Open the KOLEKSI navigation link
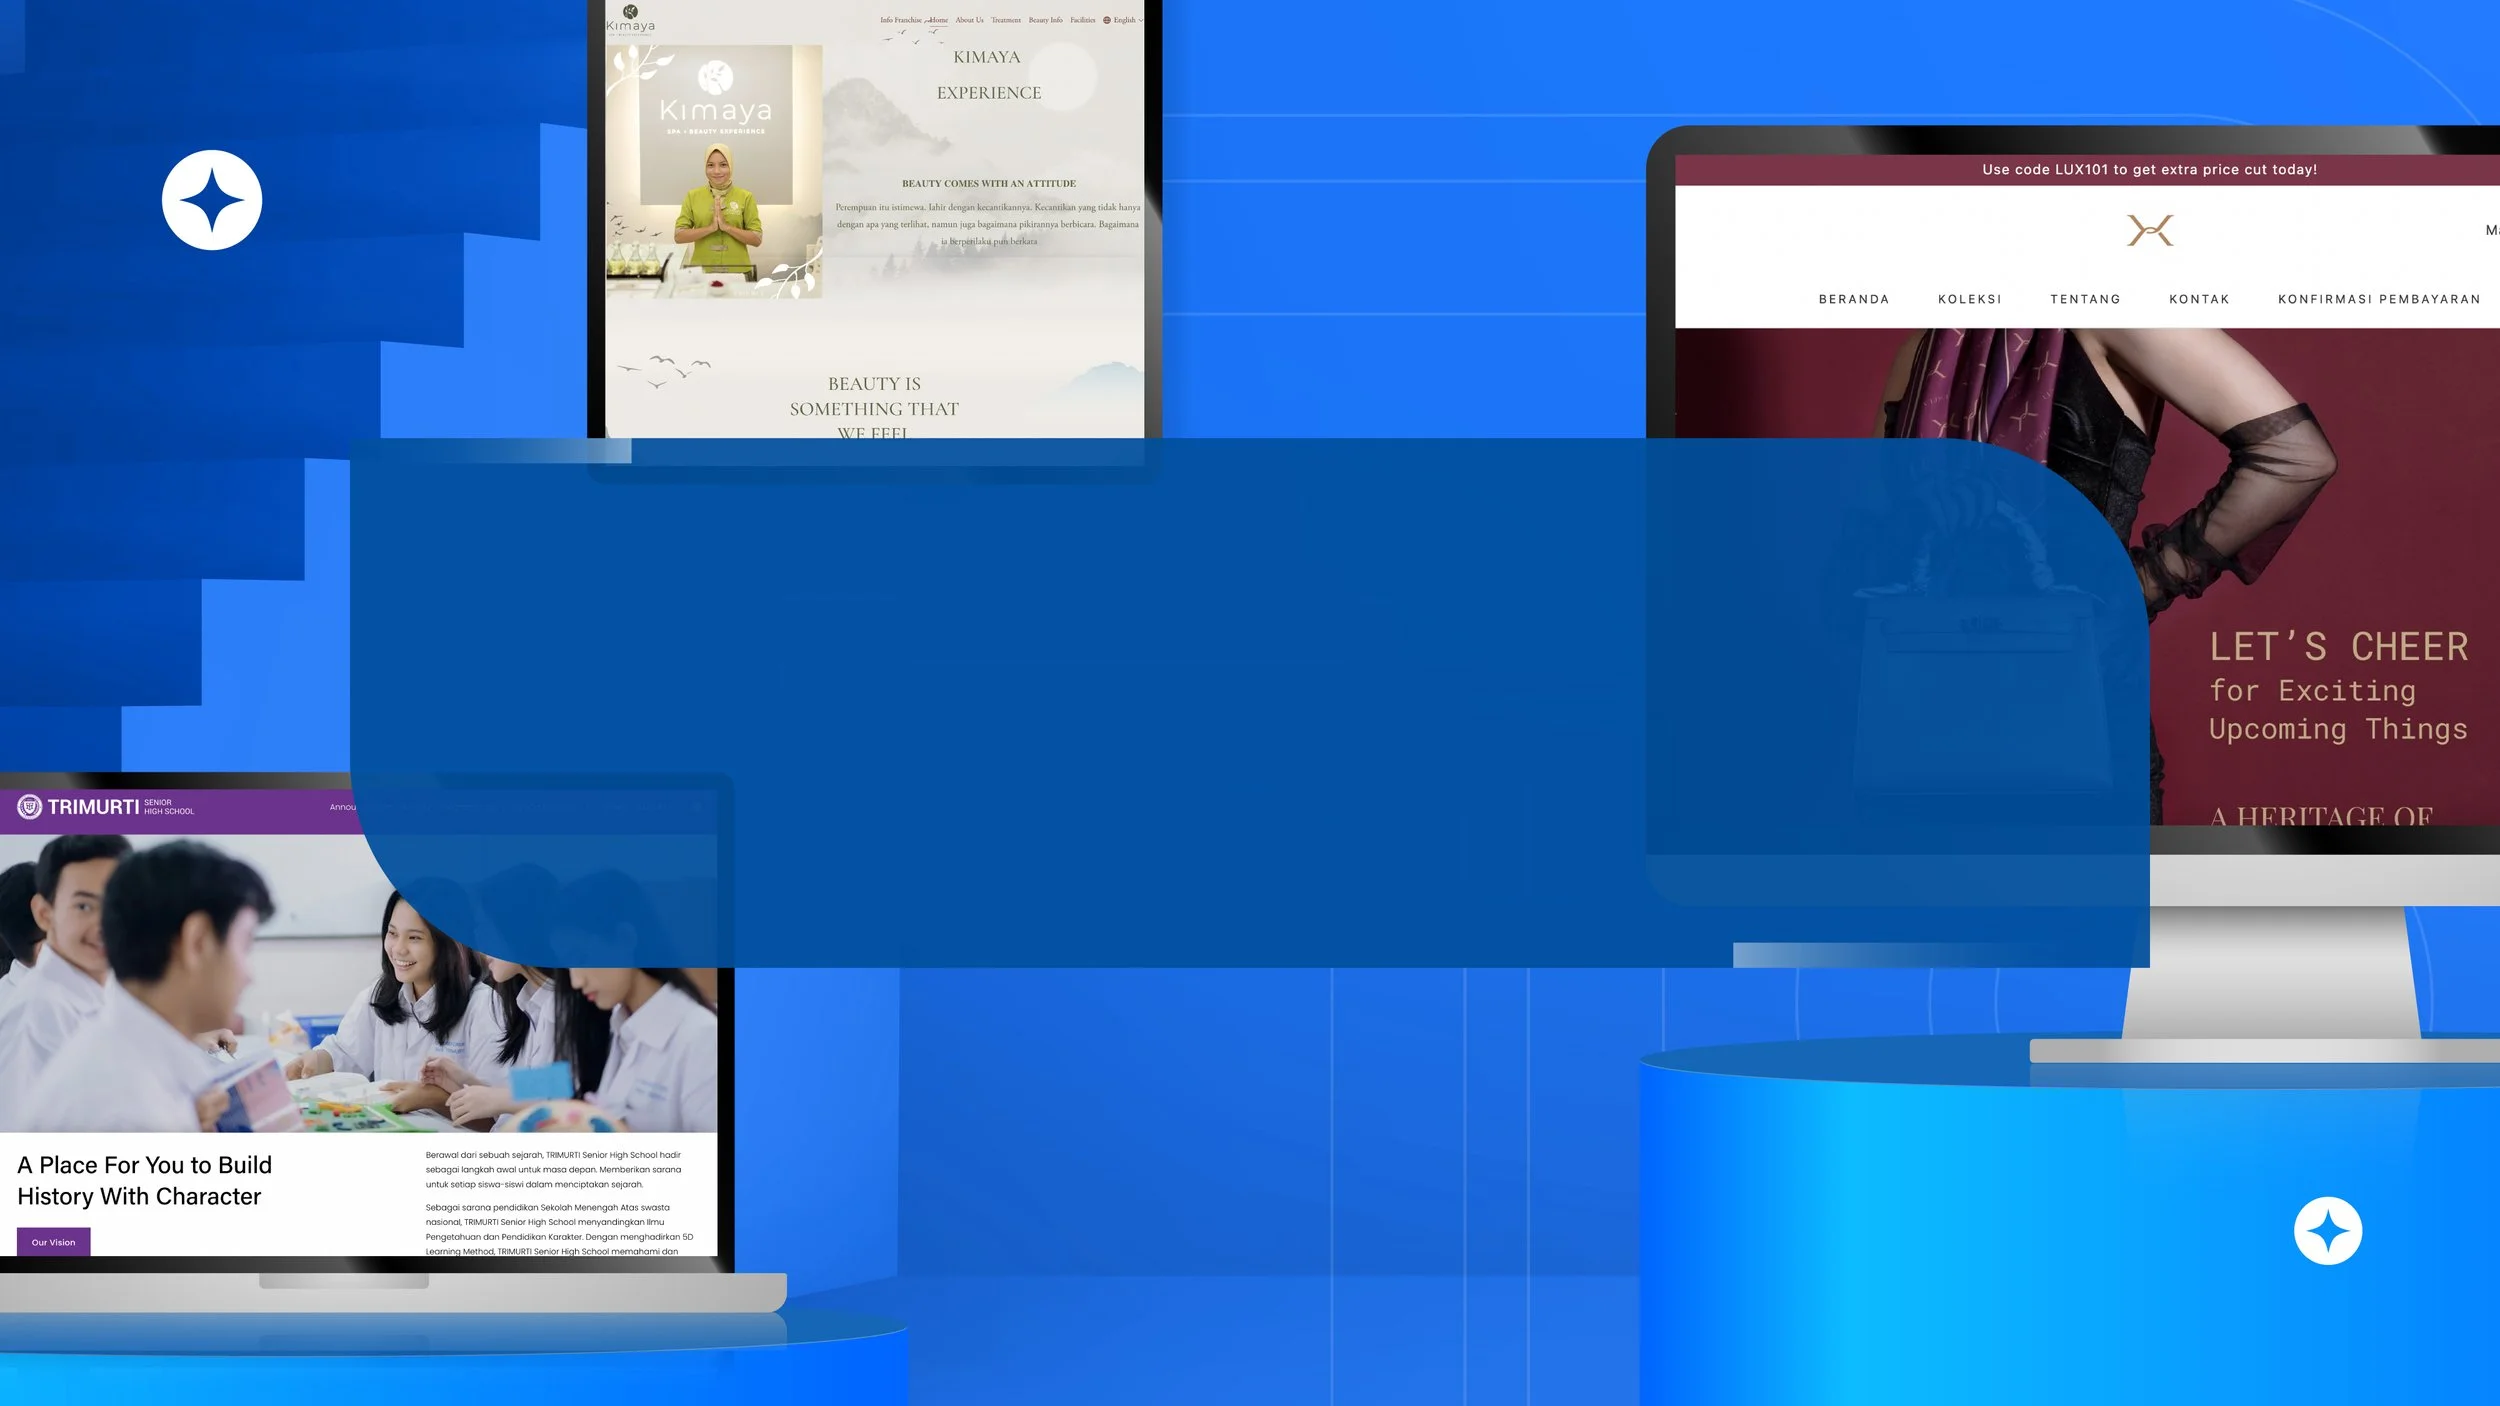The width and height of the screenshot is (2500, 1406). point(1969,299)
